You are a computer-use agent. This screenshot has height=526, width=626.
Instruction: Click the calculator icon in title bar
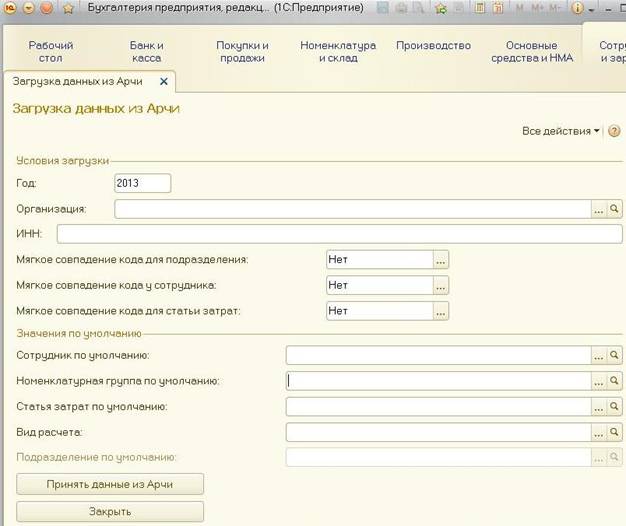click(x=479, y=8)
